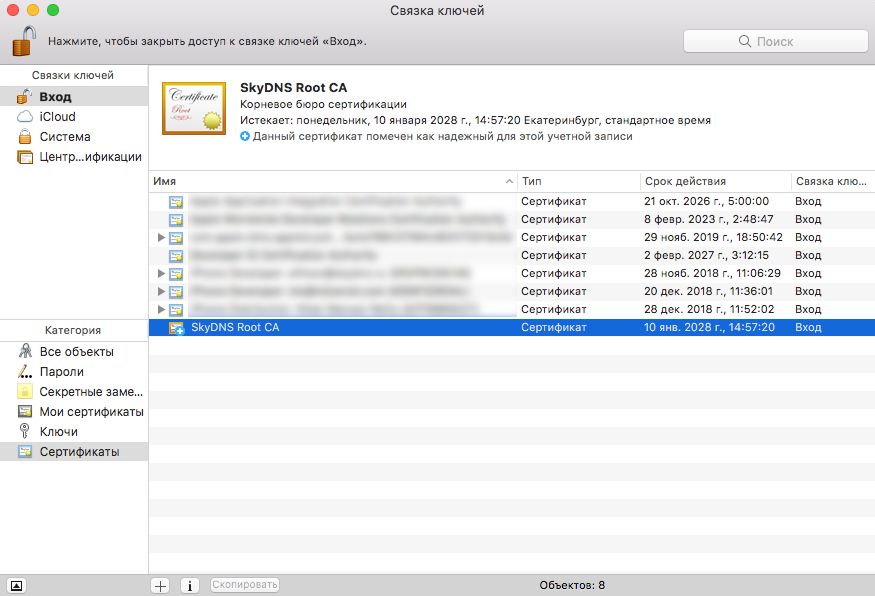Image resolution: width=875 pixels, height=596 pixels.
Task: Select the Система keychain
Action: pos(74,137)
